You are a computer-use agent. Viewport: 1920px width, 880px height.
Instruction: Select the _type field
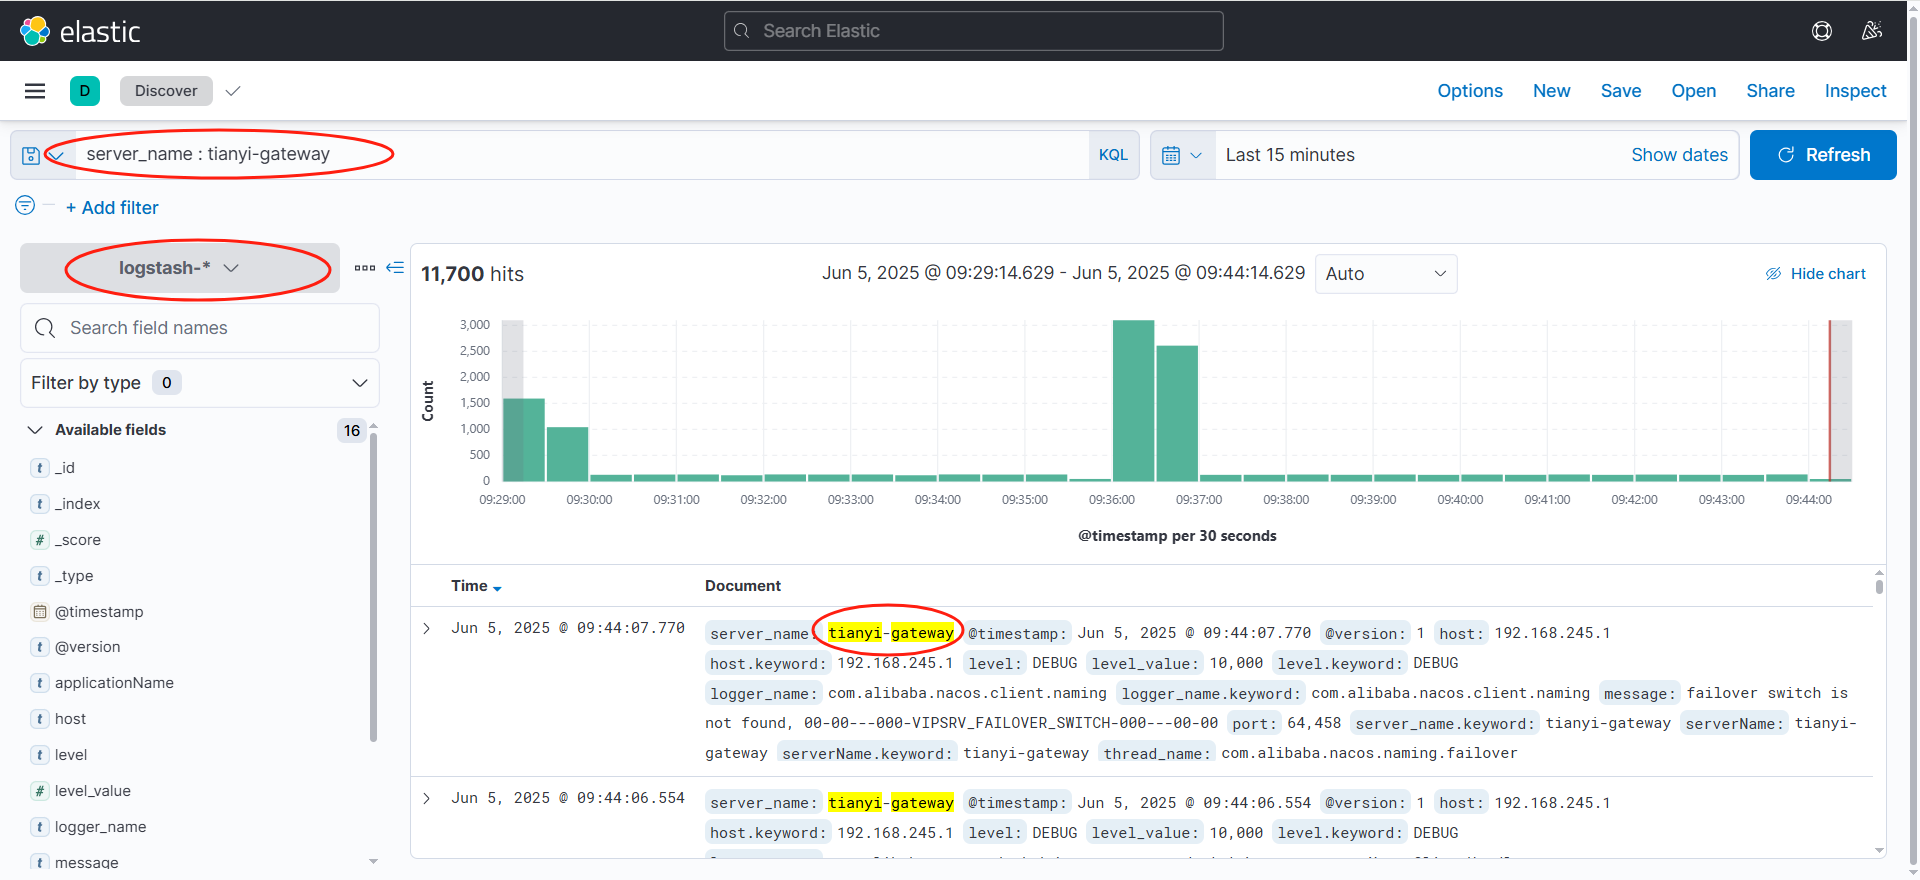[x=74, y=576]
